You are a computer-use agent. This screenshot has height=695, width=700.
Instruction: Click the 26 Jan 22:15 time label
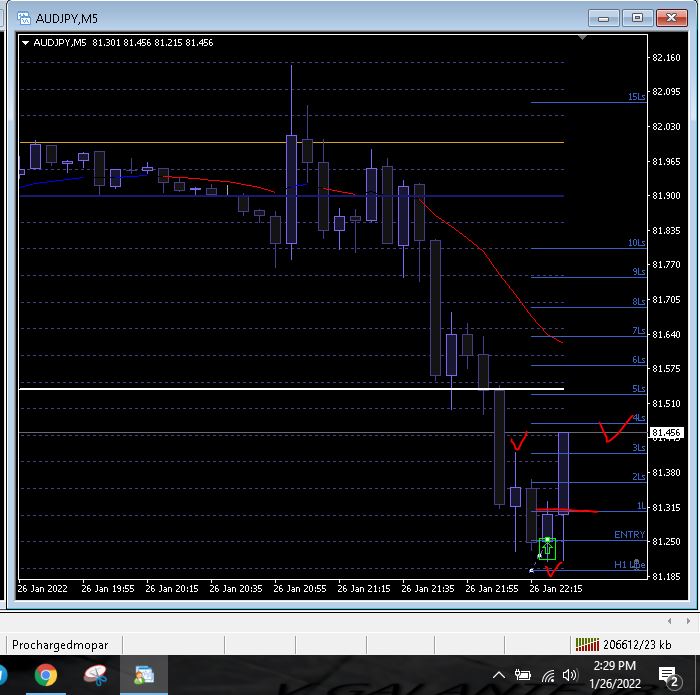coord(555,589)
